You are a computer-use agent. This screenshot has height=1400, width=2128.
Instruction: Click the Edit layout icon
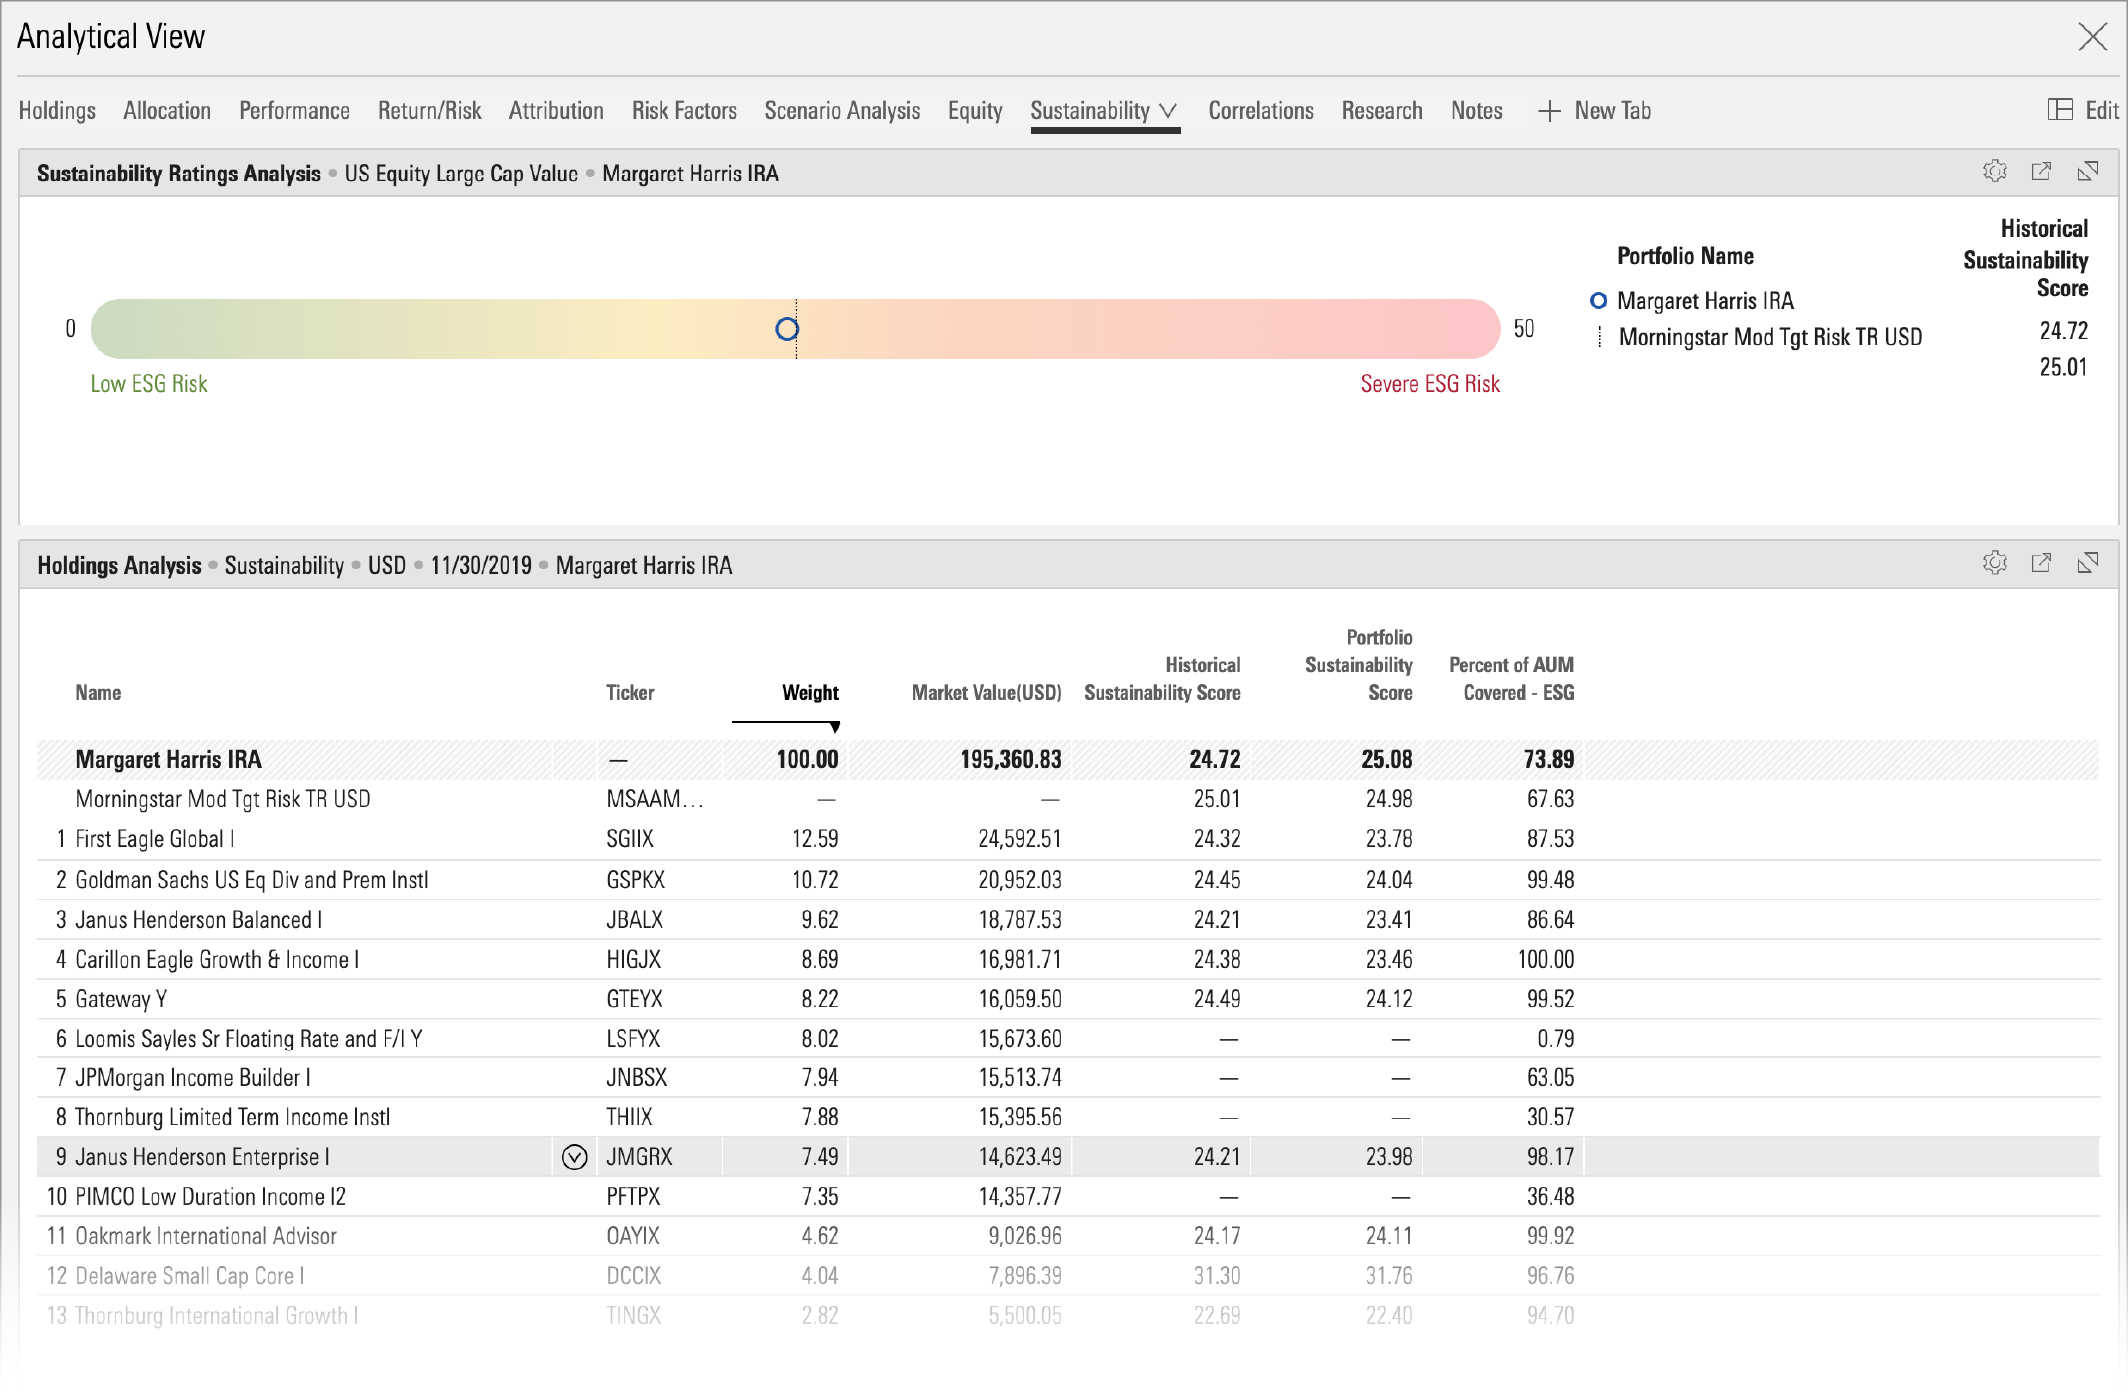click(x=2060, y=110)
